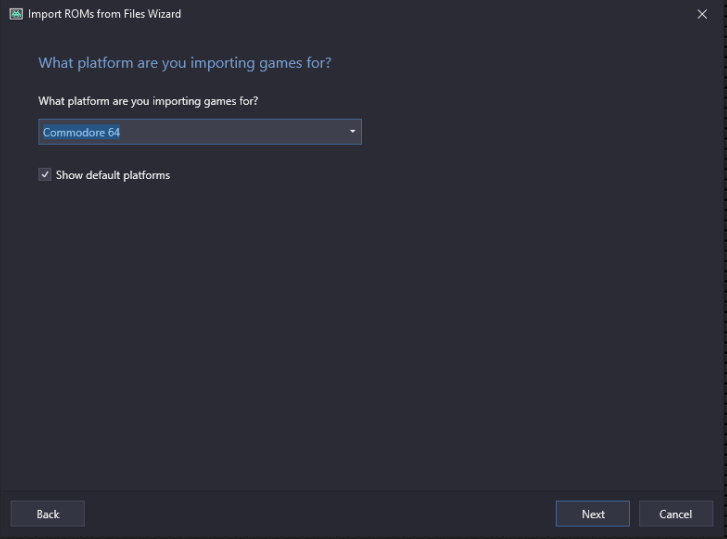Toggle the checkmark box beside Show default platforms

[45, 175]
